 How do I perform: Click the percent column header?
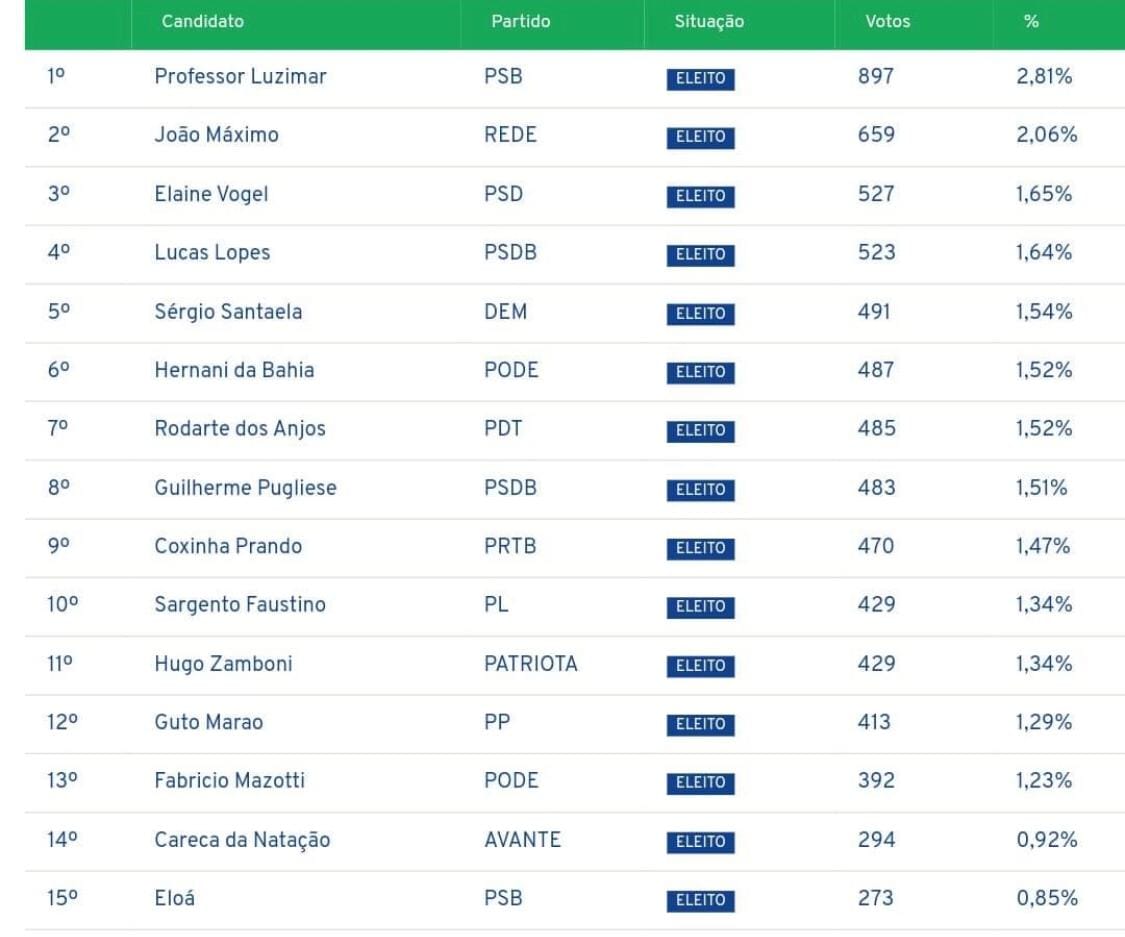pyautogui.click(x=1031, y=22)
